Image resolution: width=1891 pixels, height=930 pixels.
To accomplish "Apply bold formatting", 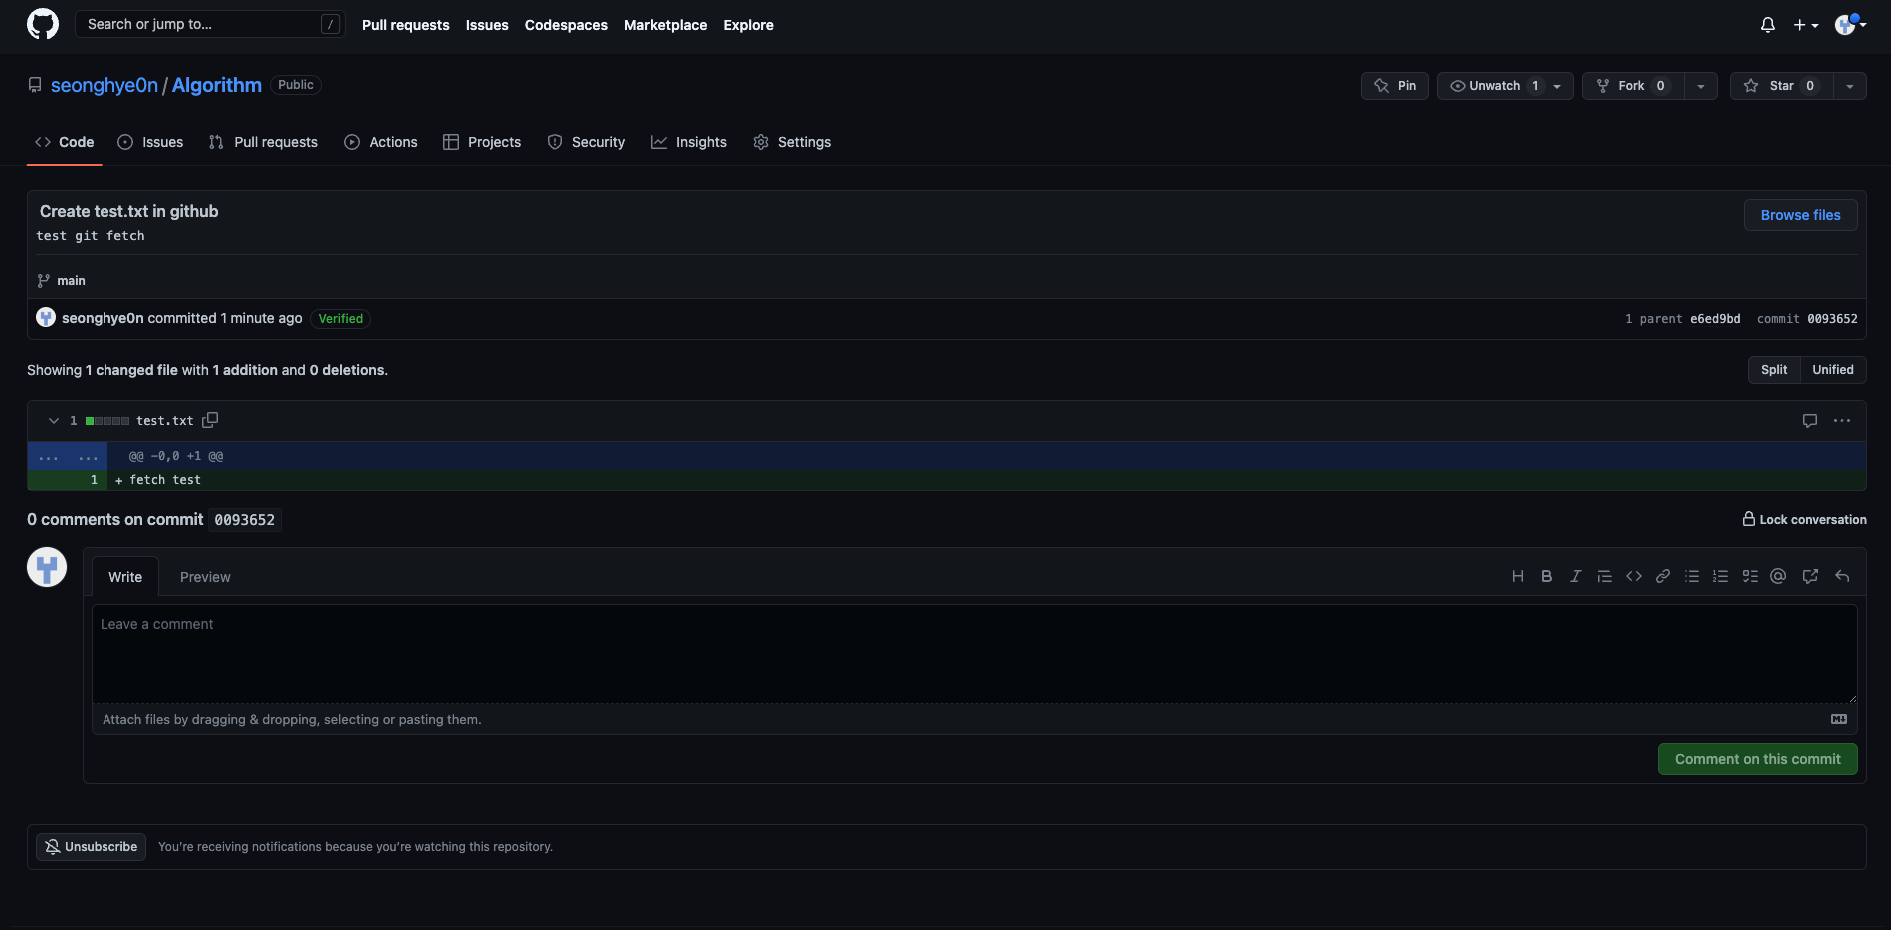I will (1547, 576).
